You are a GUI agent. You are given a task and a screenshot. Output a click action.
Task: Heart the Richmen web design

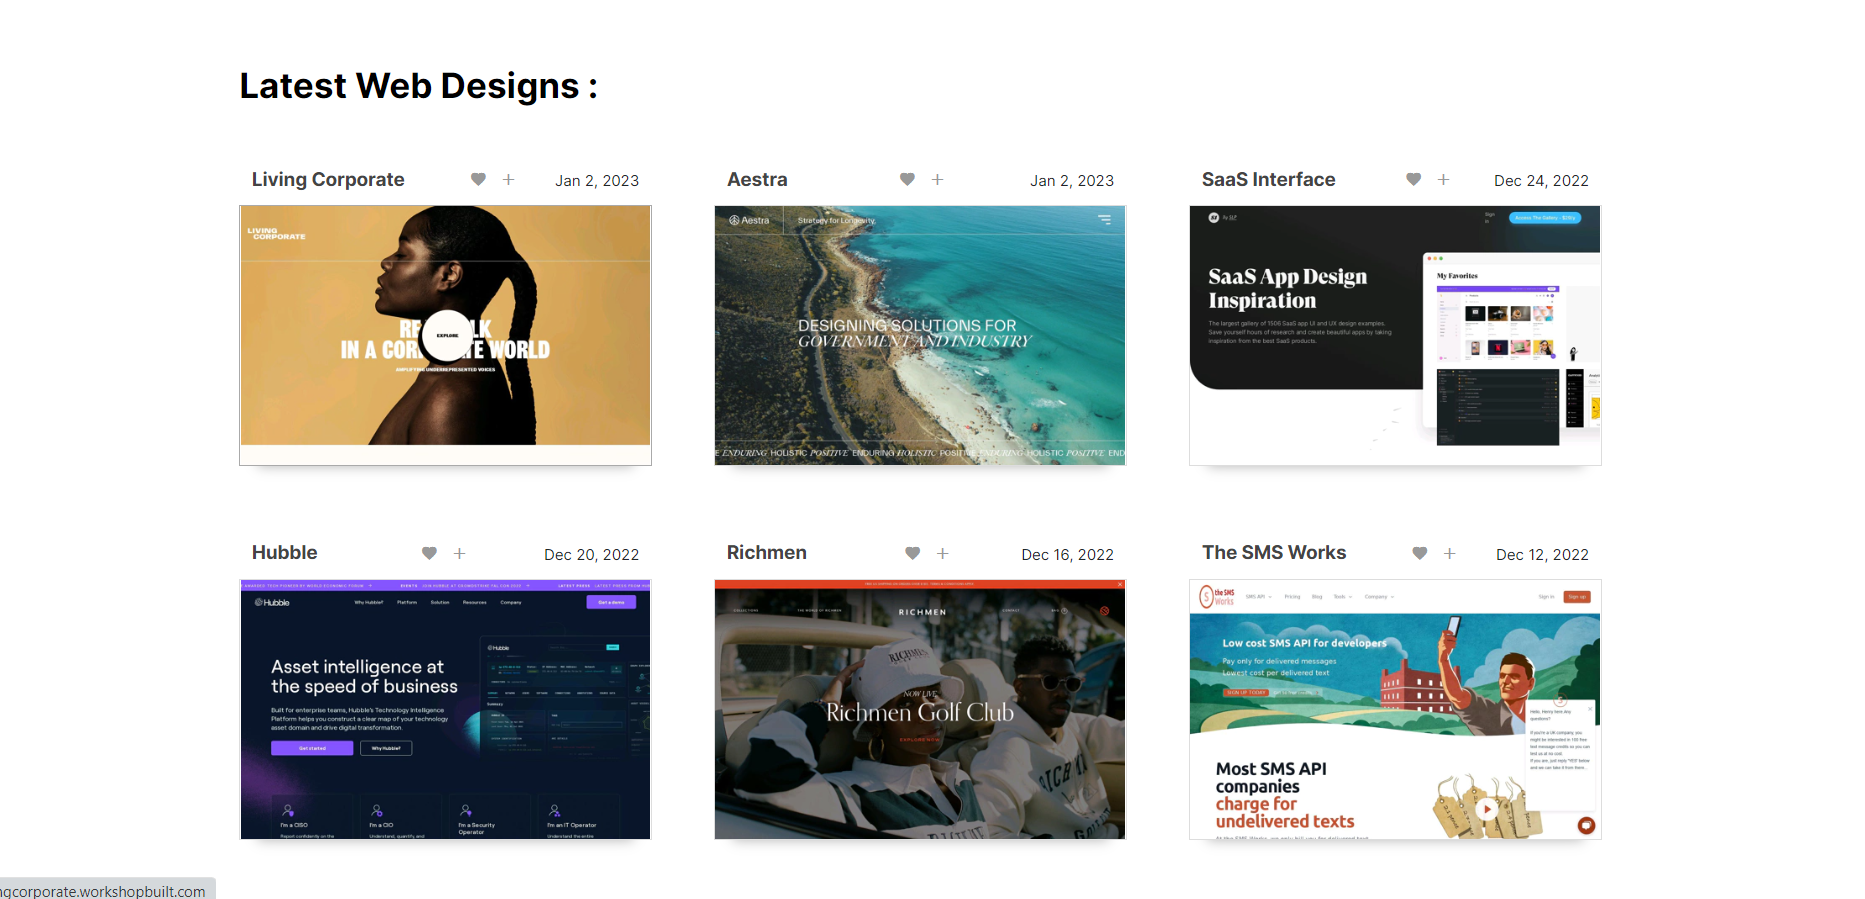point(912,553)
